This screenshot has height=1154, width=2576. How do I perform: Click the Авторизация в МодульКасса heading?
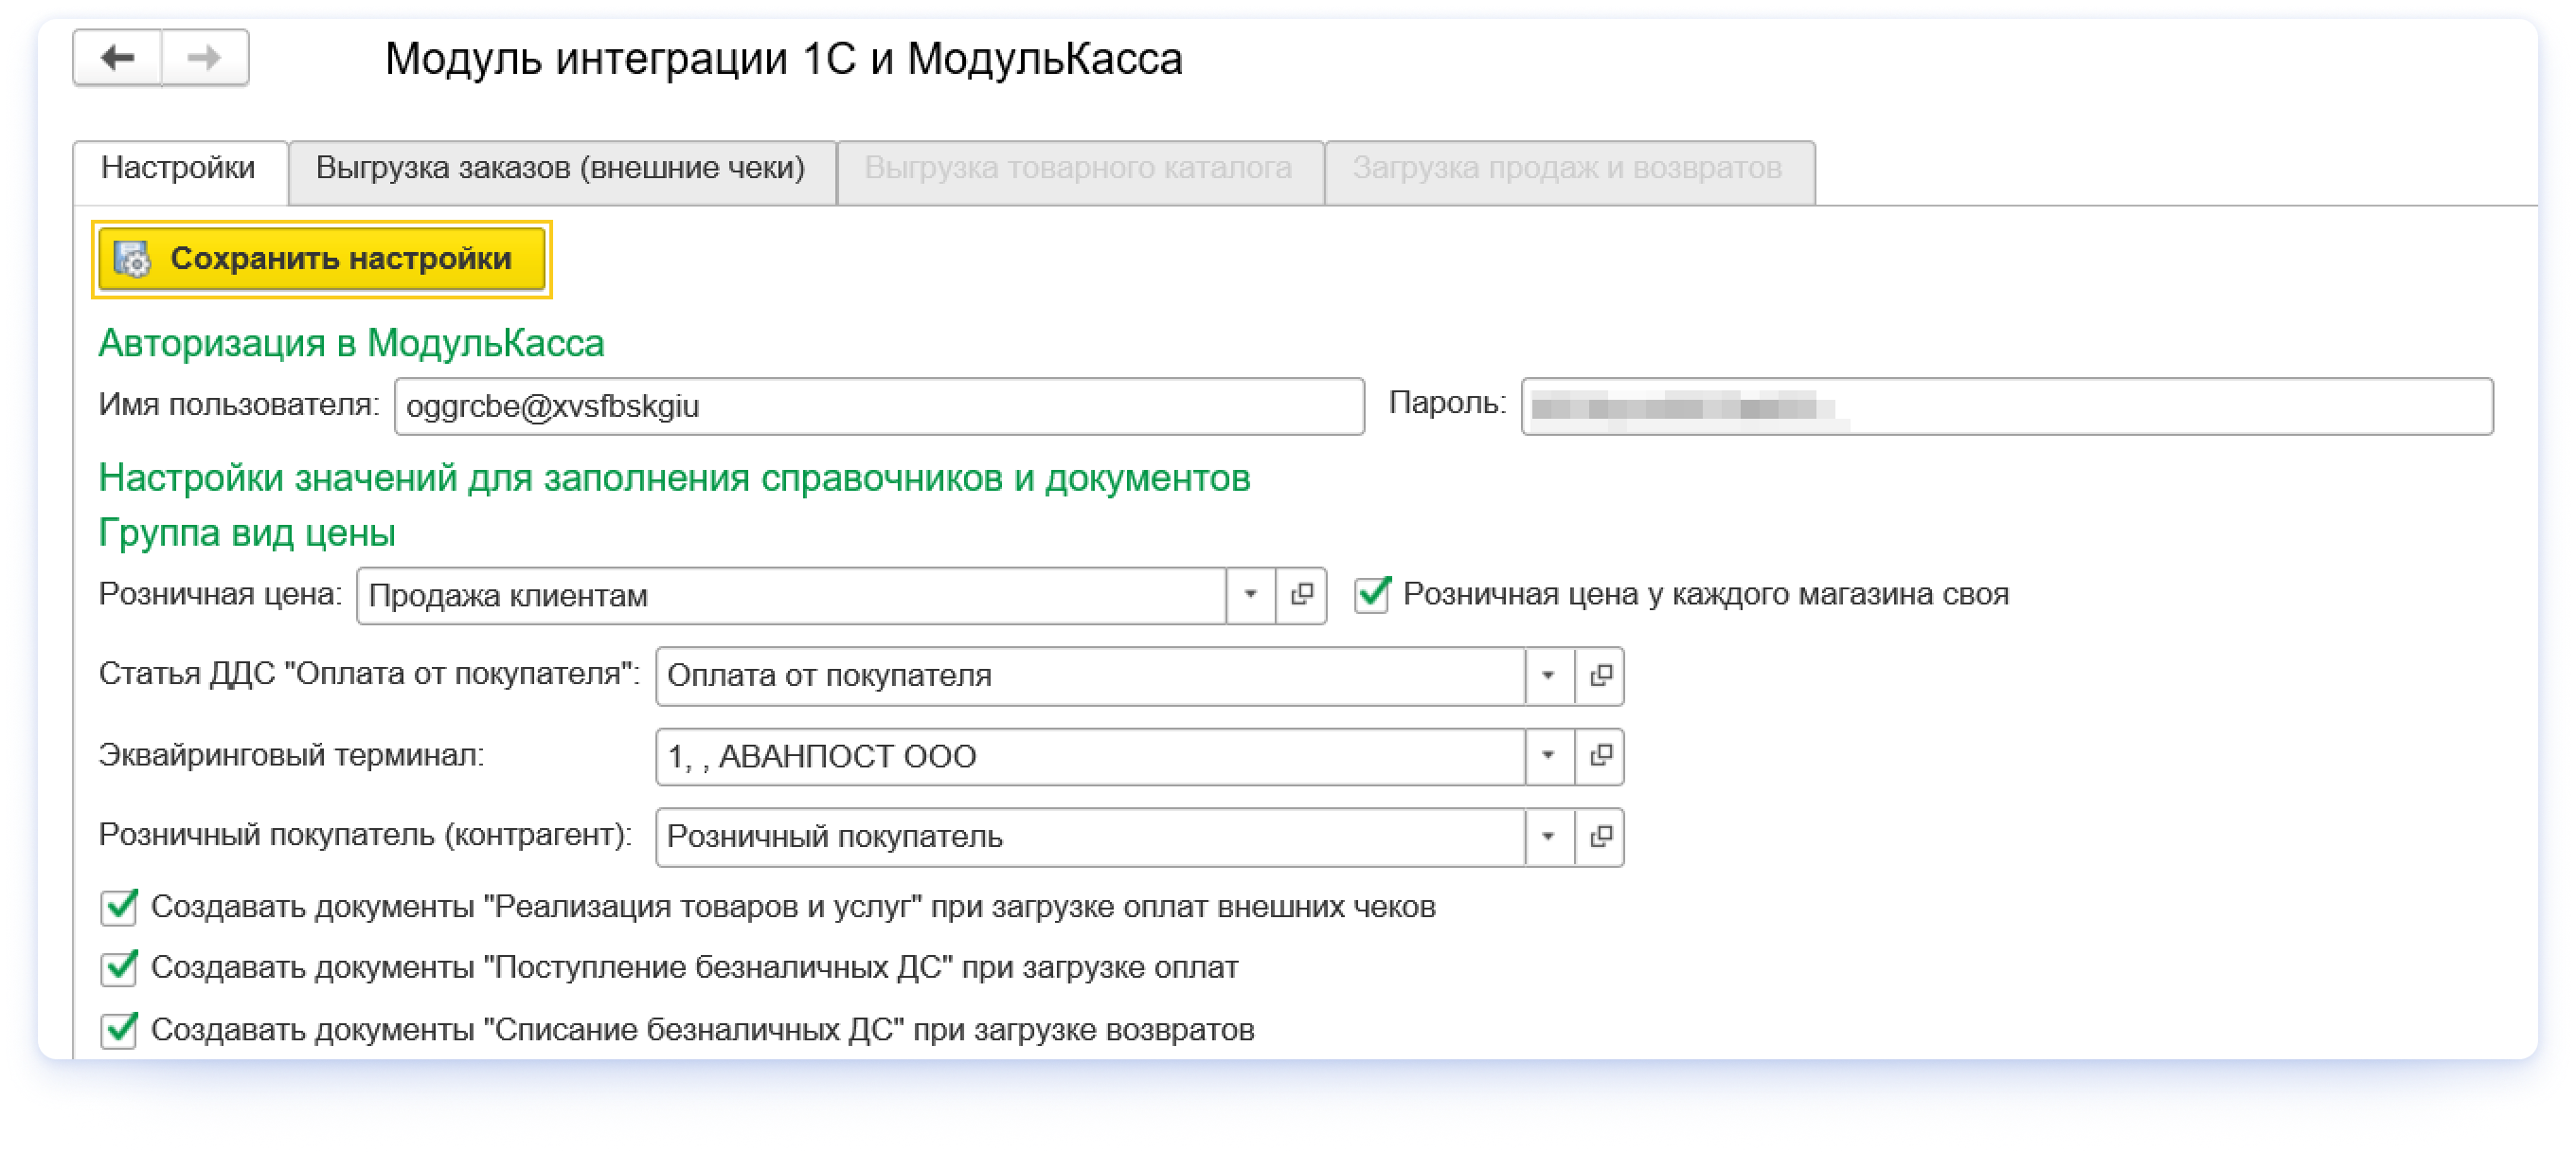coord(351,344)
